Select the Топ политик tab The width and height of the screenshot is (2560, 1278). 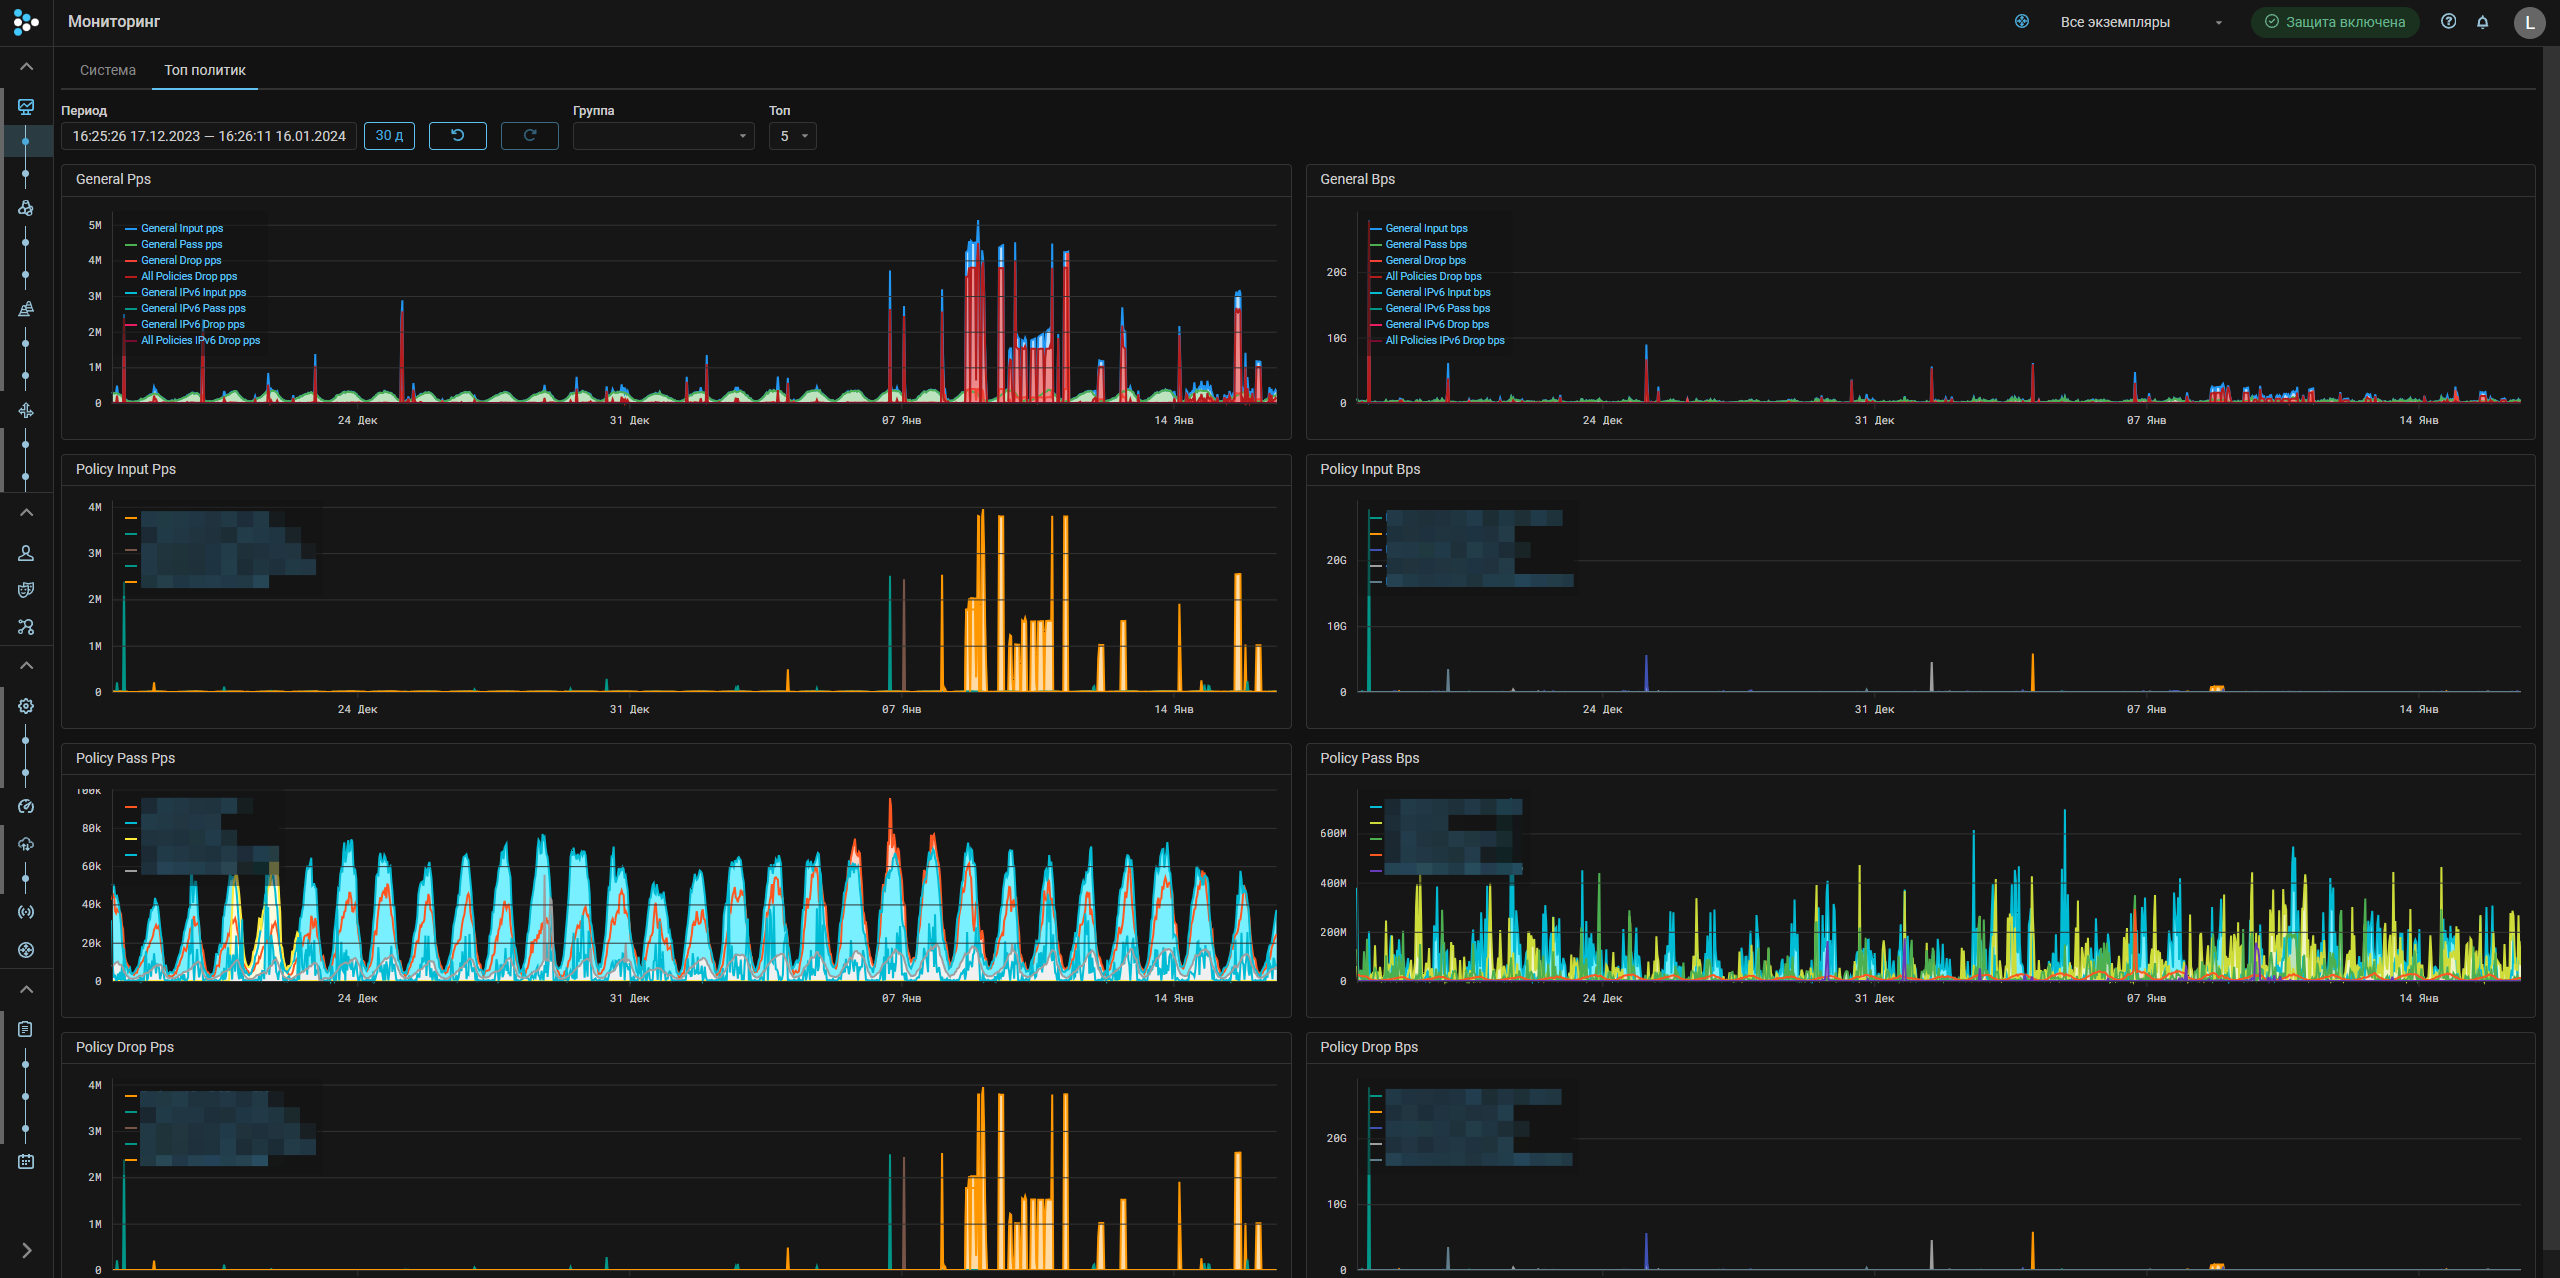point(205,70)
